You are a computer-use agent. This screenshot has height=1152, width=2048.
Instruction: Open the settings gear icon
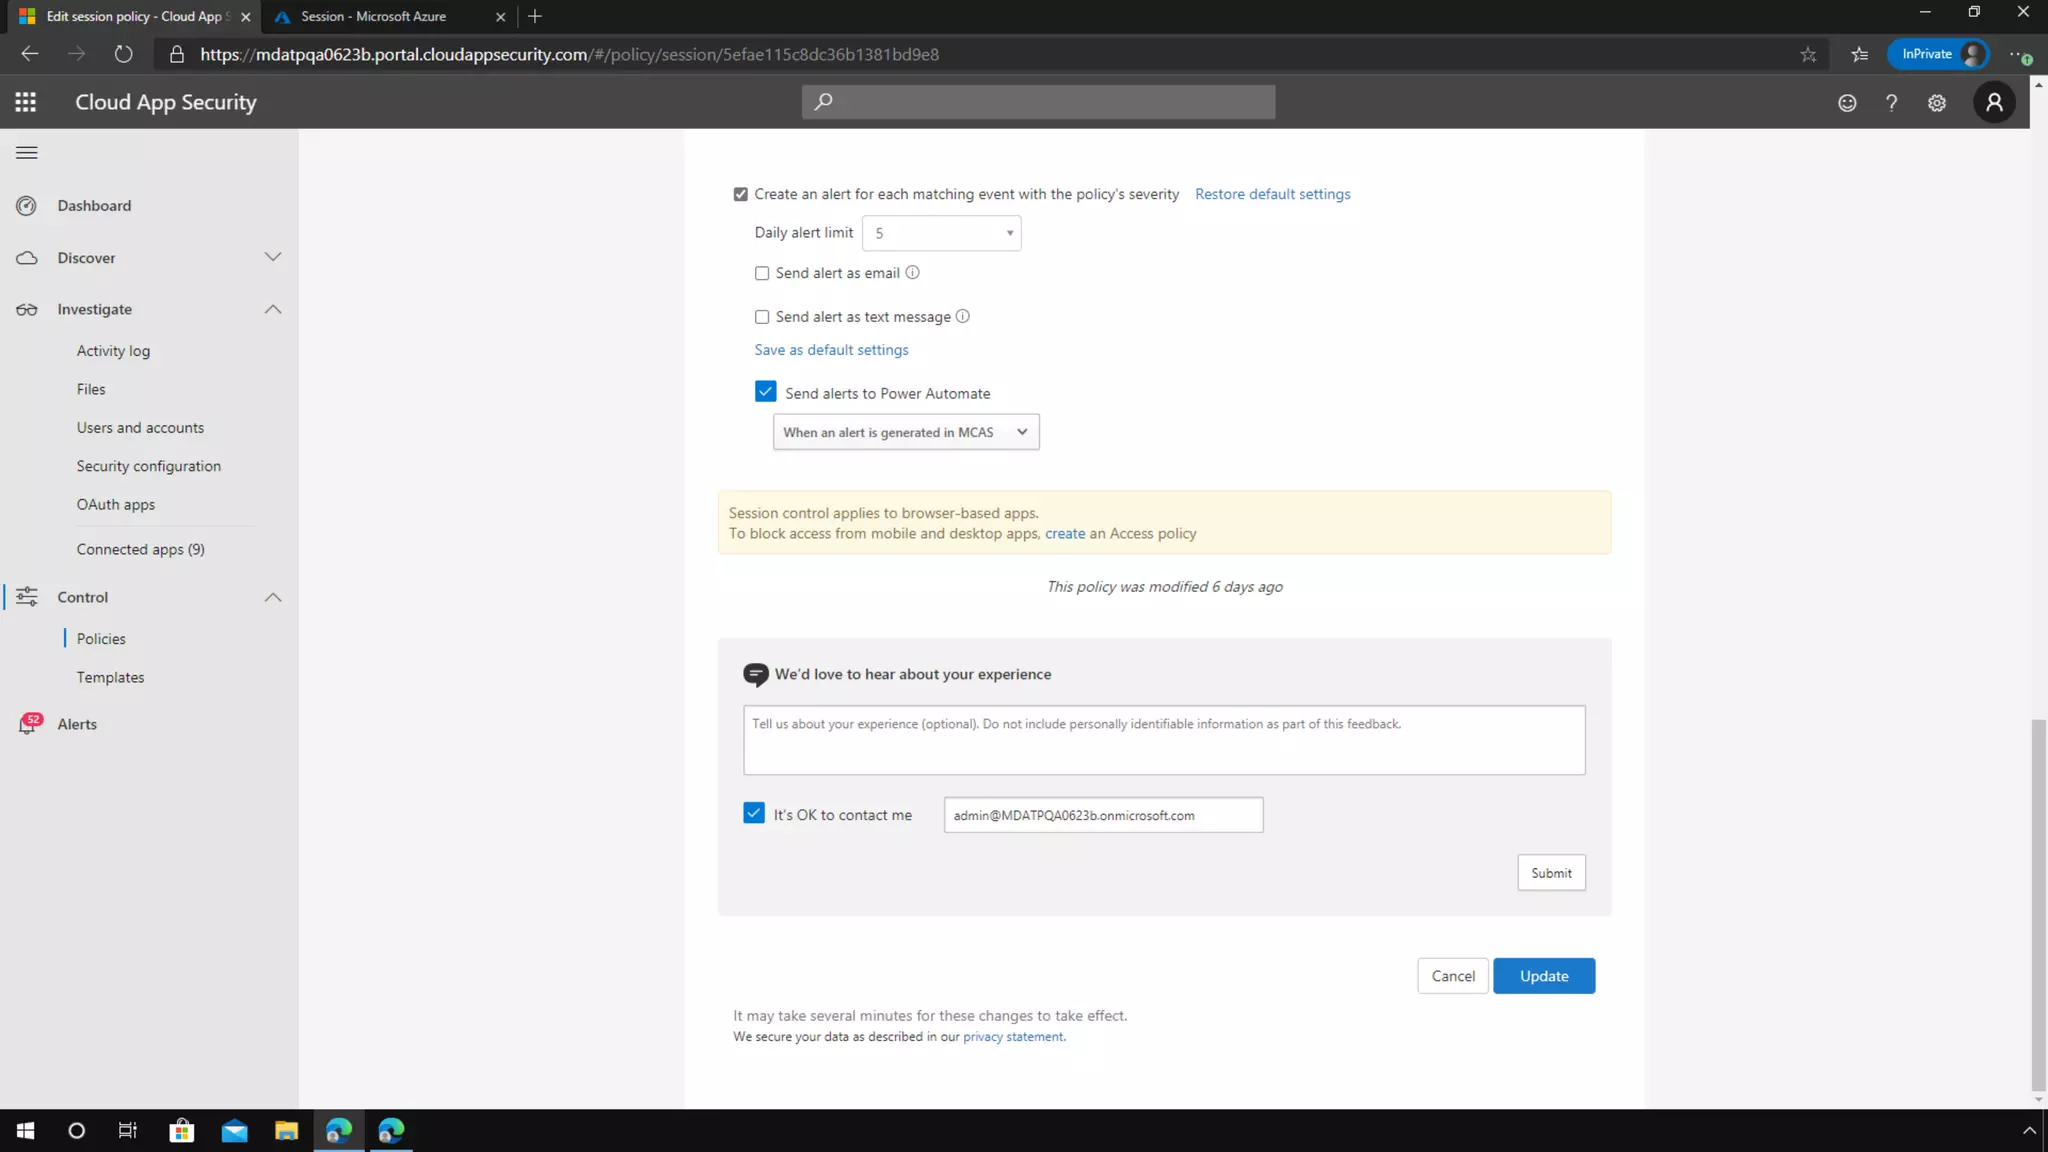coord(1937,103)
